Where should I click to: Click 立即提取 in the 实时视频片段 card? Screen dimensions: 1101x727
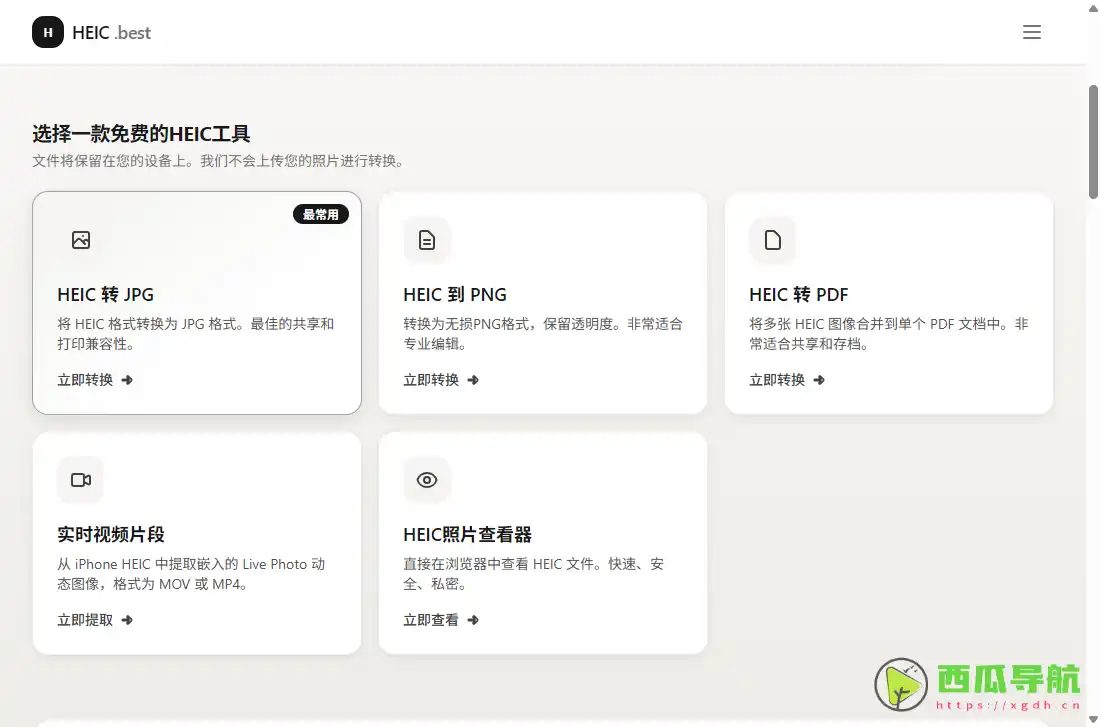tap(85, 620)
